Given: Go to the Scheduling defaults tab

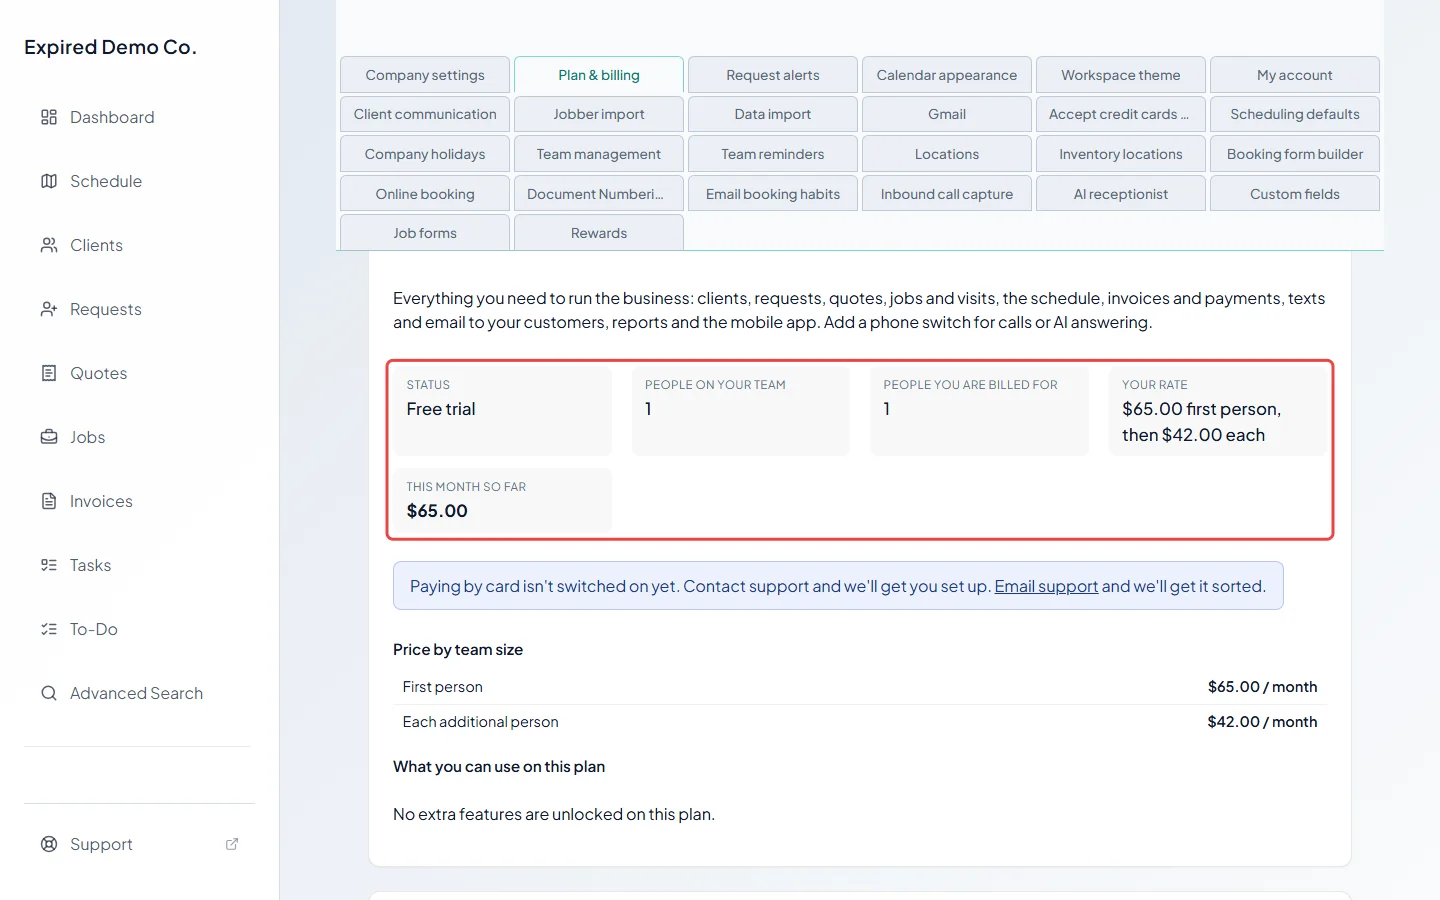Looking at the screenshot, I should click(1295, 114).
